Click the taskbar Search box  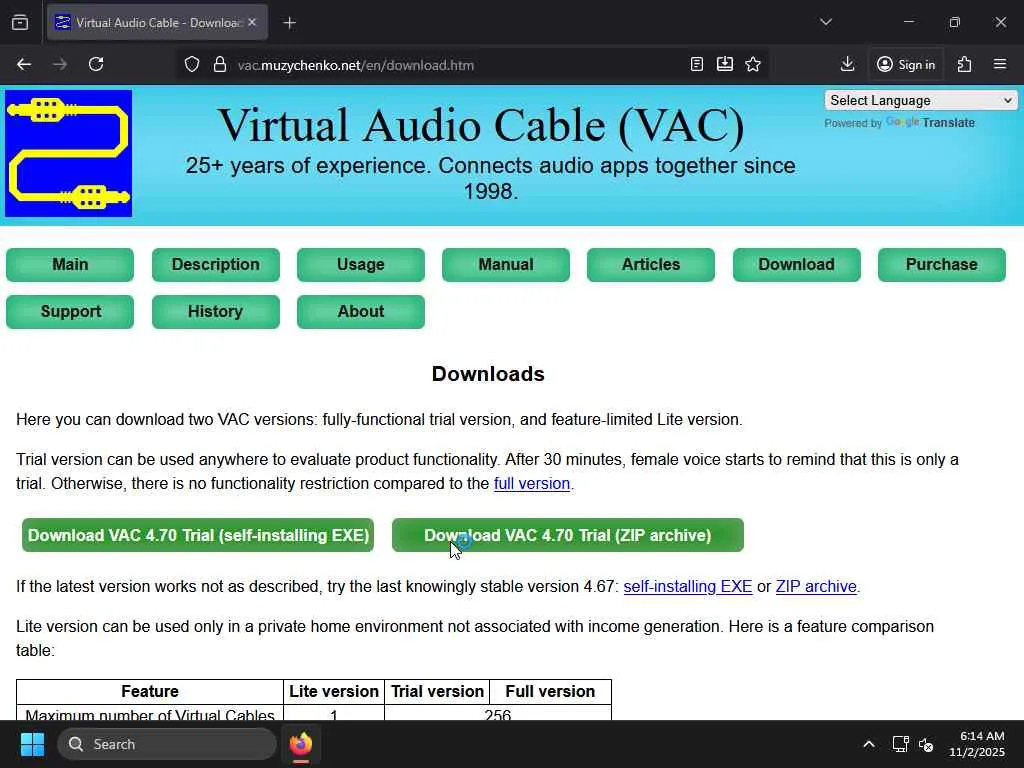pyautogui.click(x=167, y=744)
